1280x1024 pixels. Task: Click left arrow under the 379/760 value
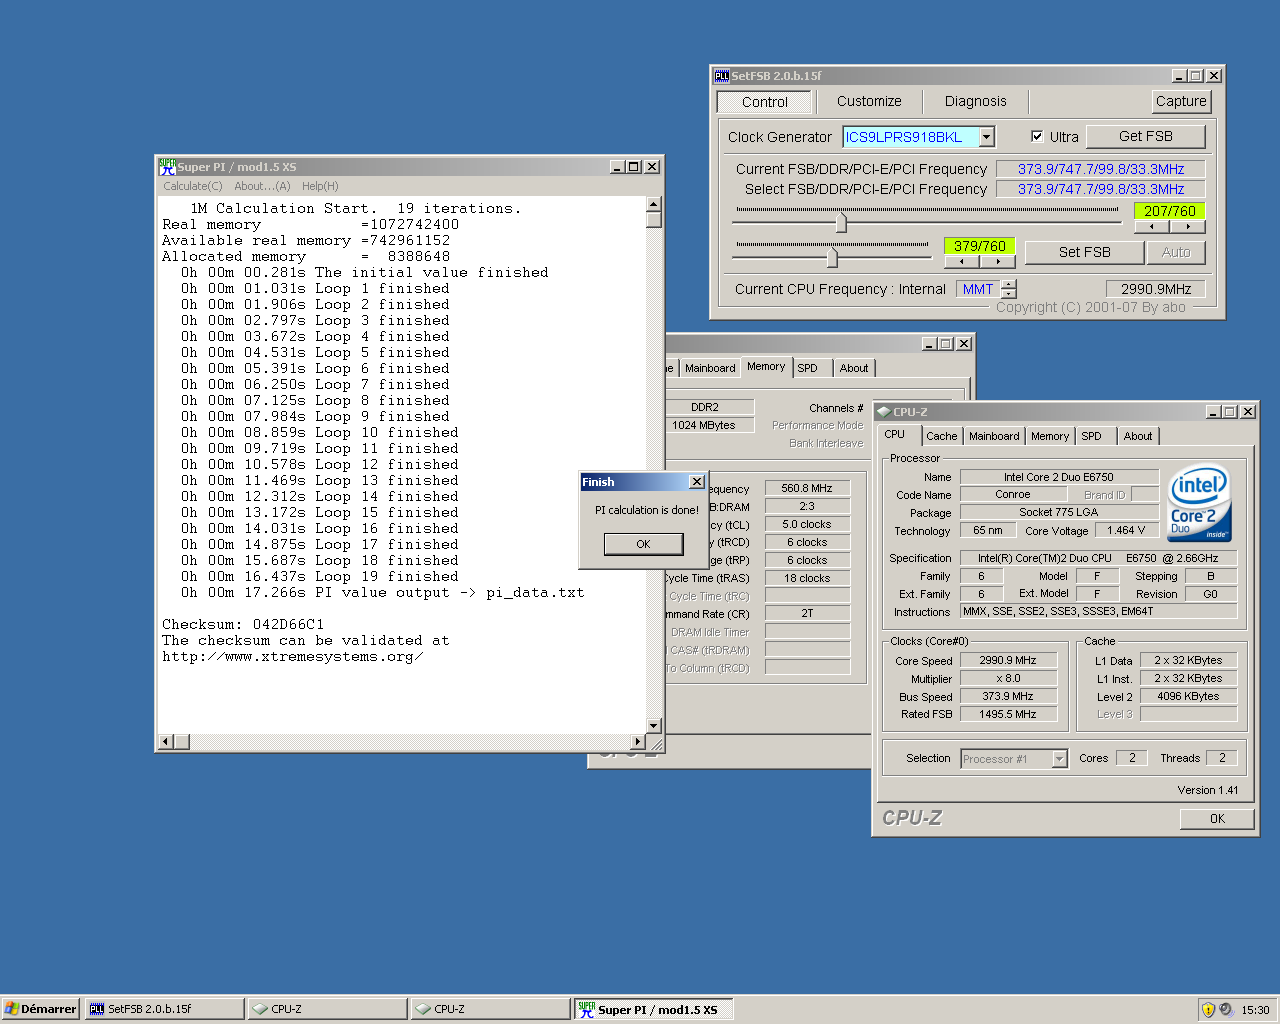962,262
